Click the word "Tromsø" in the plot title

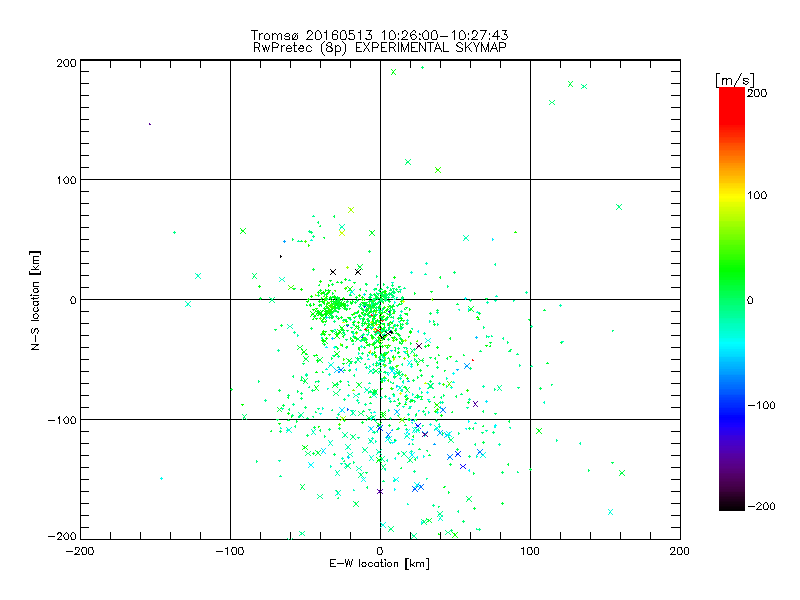point(274,35)
